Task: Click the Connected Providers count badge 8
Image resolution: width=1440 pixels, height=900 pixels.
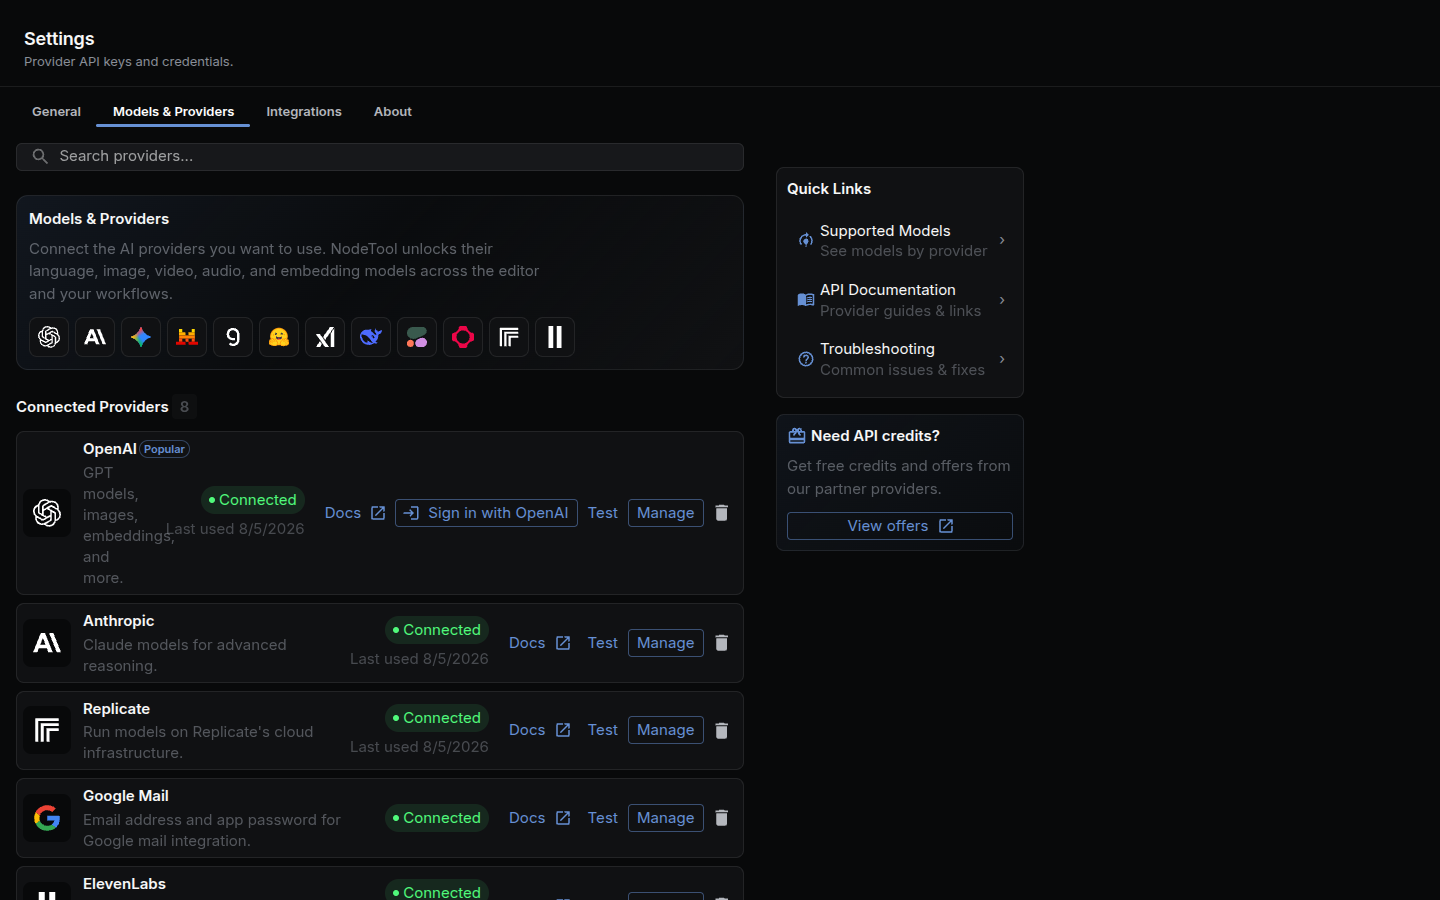Action: pos(184,407)
